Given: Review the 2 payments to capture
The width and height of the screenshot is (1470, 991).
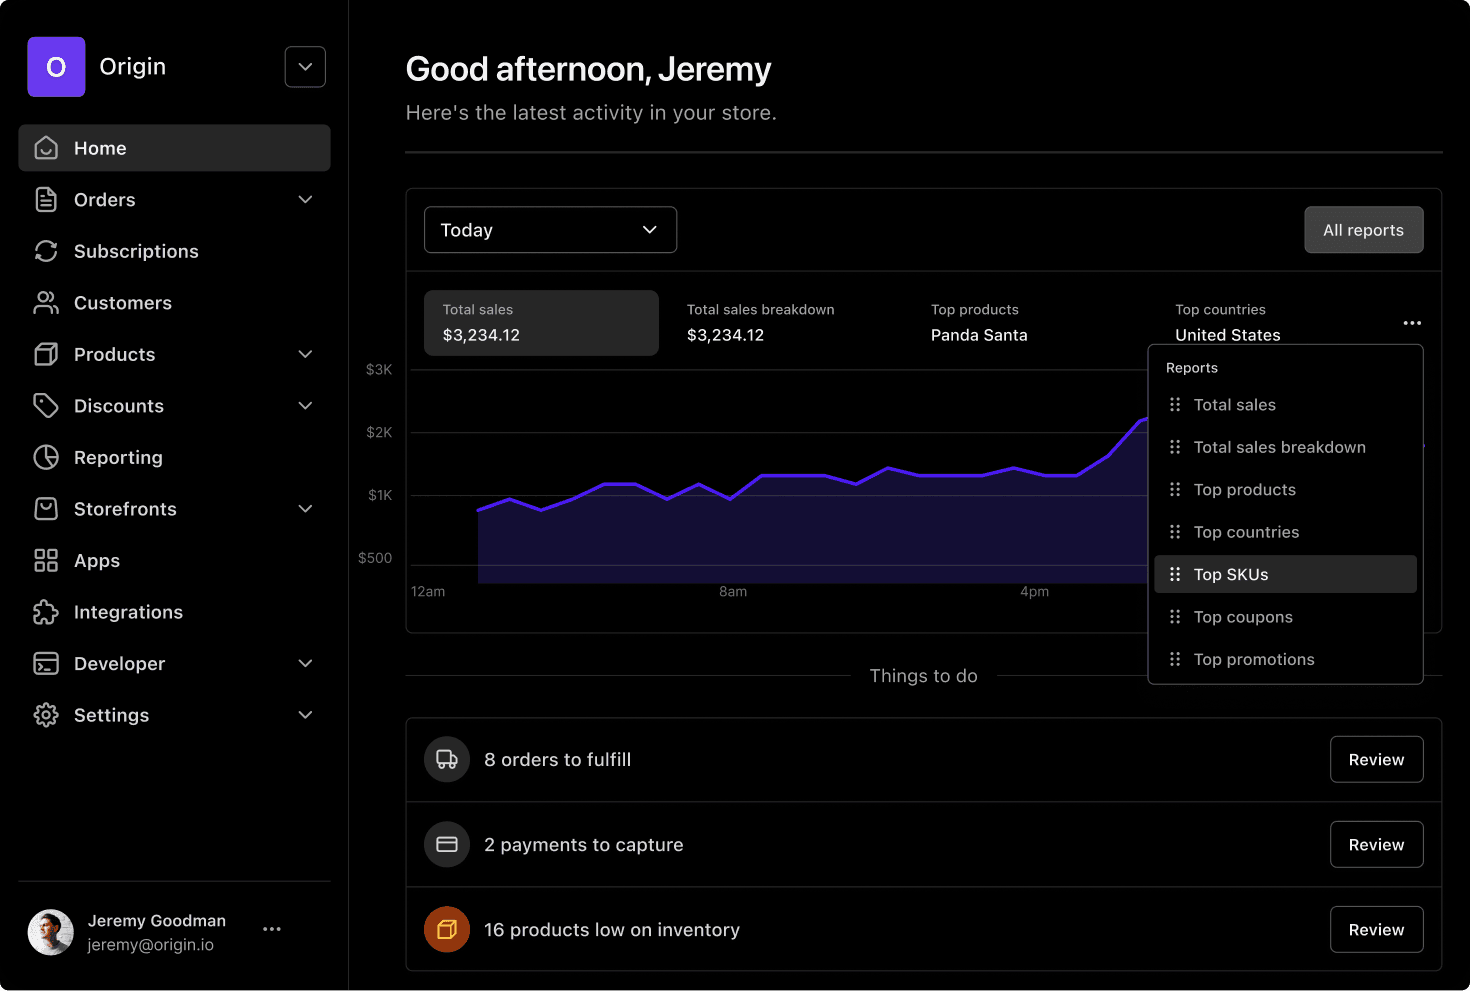Looking at the screenshot, I should 1376,844.
